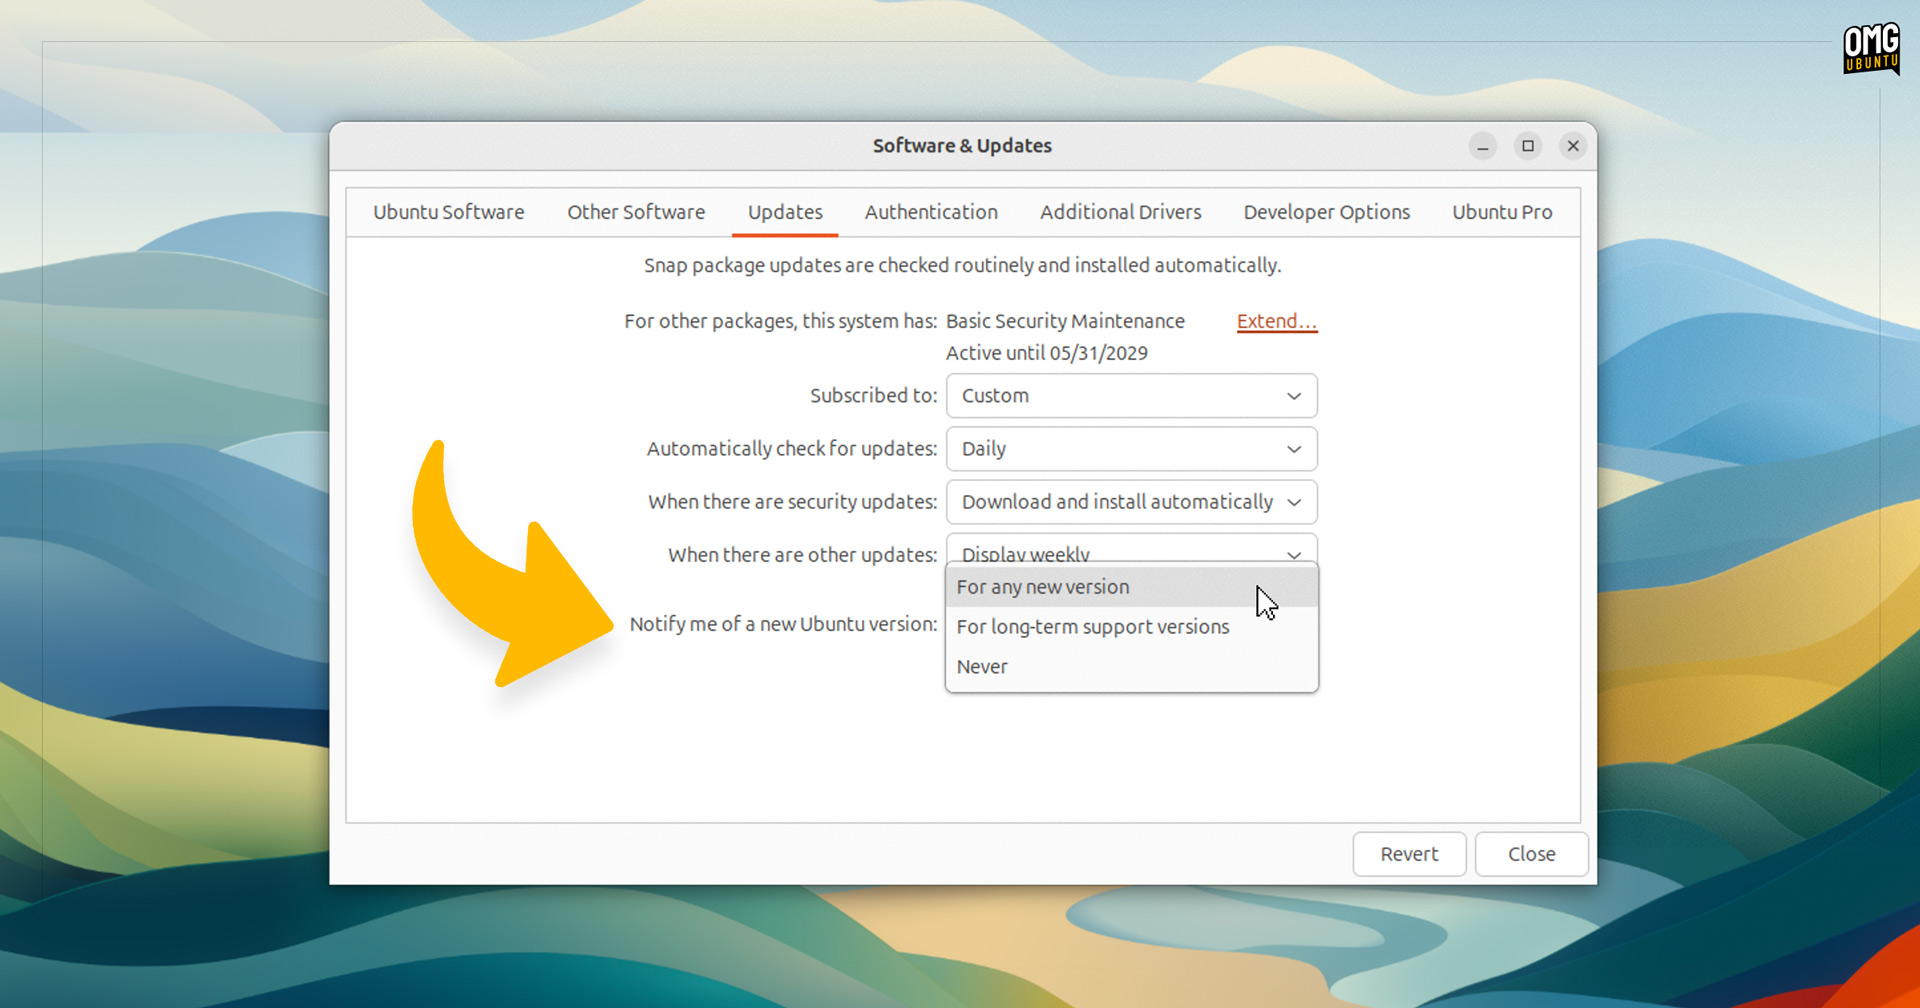Open the Ubuntu Software tab
The width and height of the screenshot is (1920, 1008).
(x=448, y=212)
